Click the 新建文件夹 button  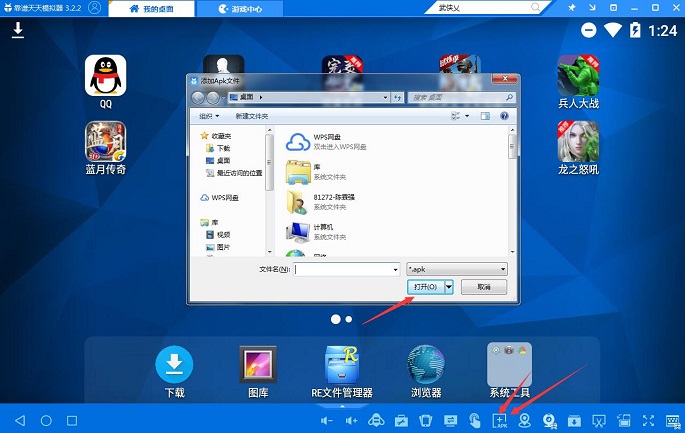pos(252,116)
